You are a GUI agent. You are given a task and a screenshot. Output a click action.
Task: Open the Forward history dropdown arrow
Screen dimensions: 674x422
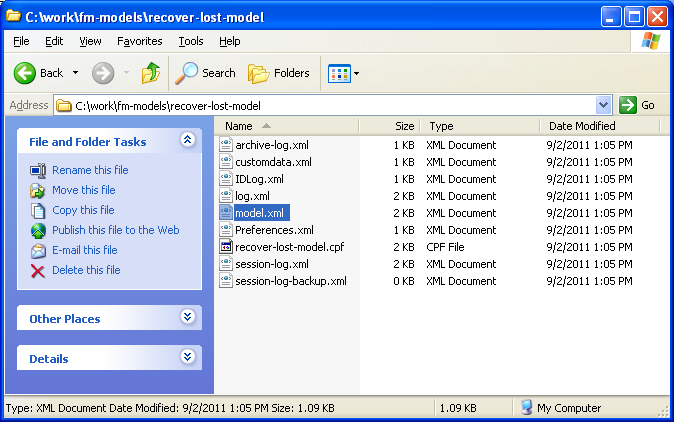click(x=126, y=73)
